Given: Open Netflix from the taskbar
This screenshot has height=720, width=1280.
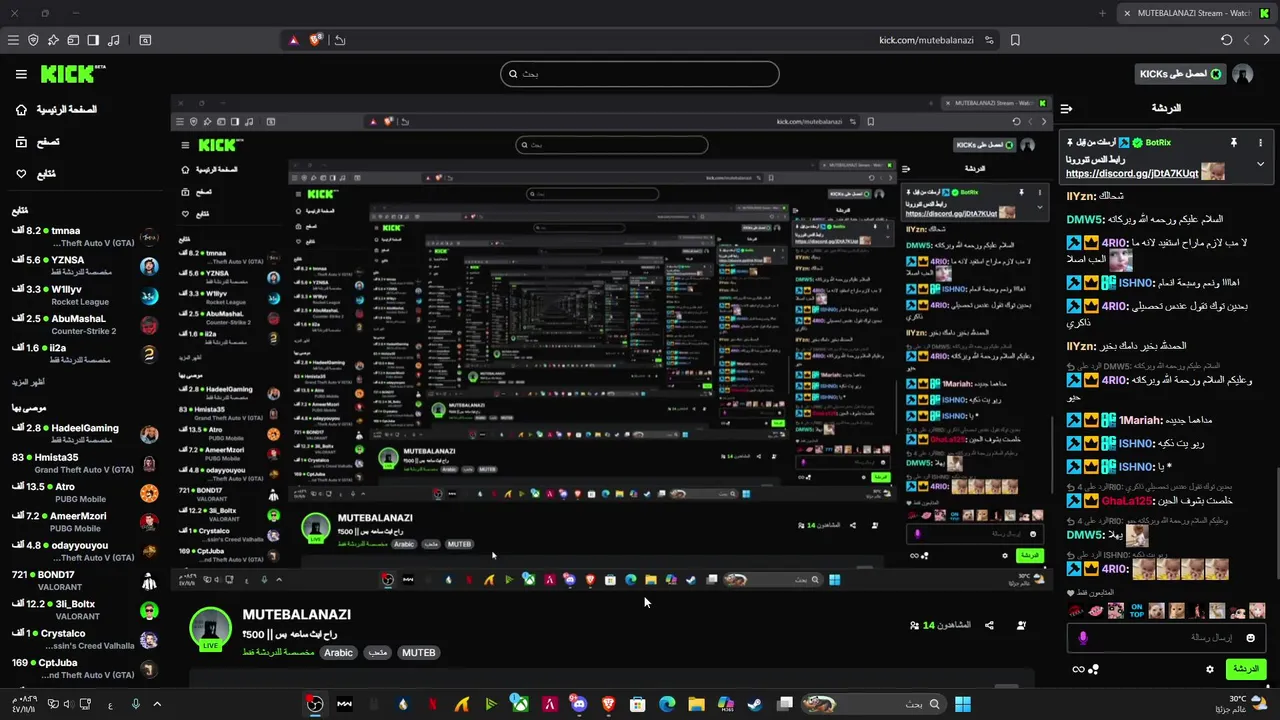Looking at the screenshot, I should click(x=432, y=704).
